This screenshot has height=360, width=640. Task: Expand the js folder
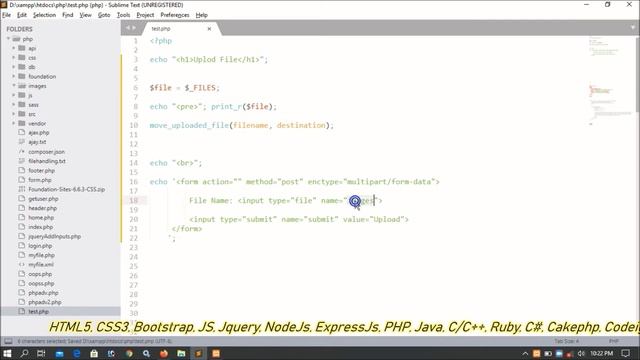pyautogui.click(x=13, y=95)
